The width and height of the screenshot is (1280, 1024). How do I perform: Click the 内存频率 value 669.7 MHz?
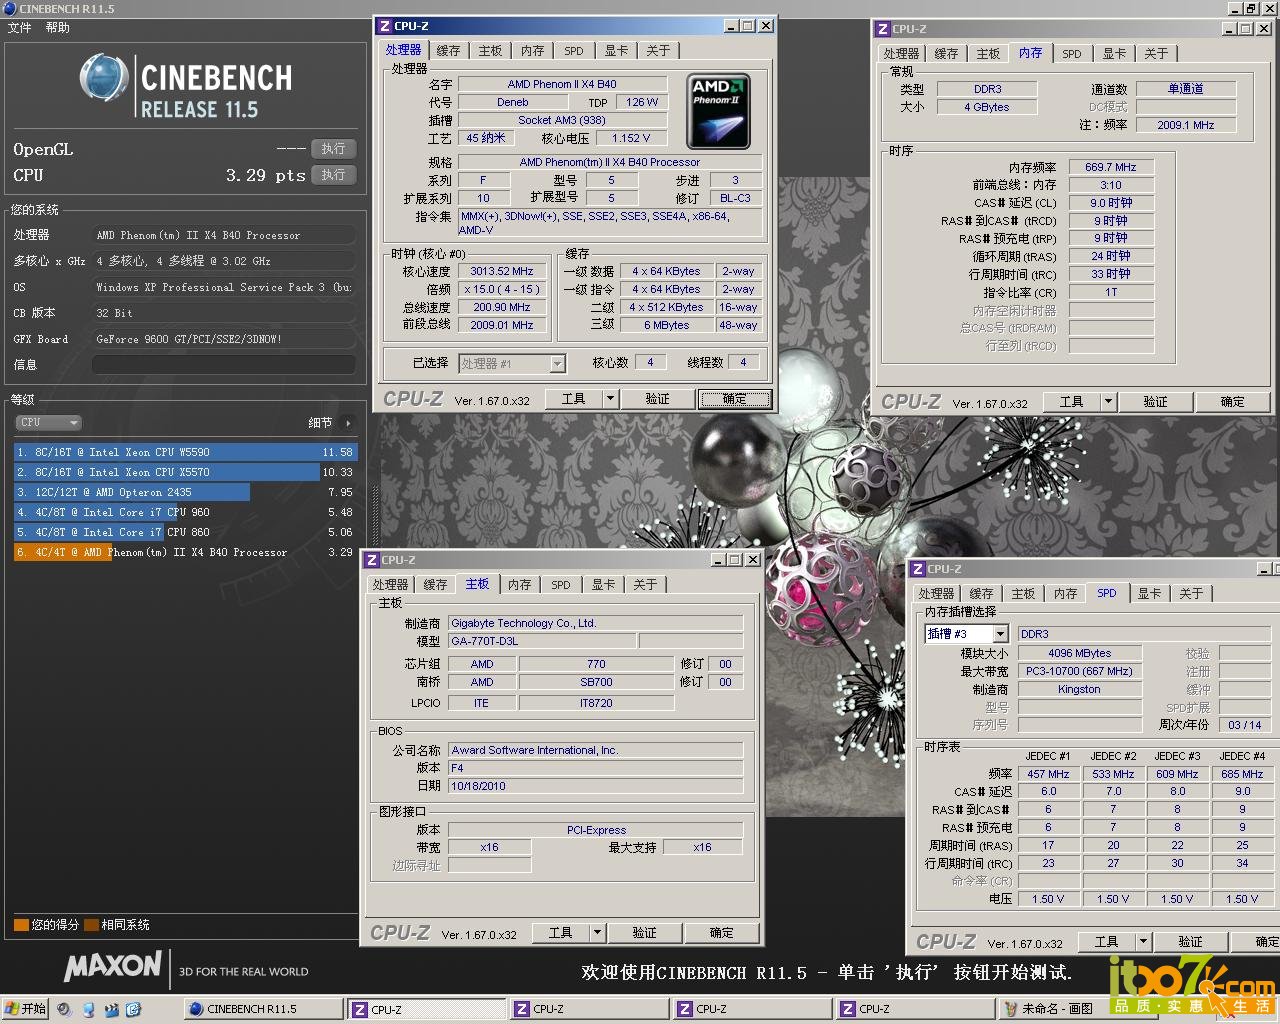point(1111,167)
